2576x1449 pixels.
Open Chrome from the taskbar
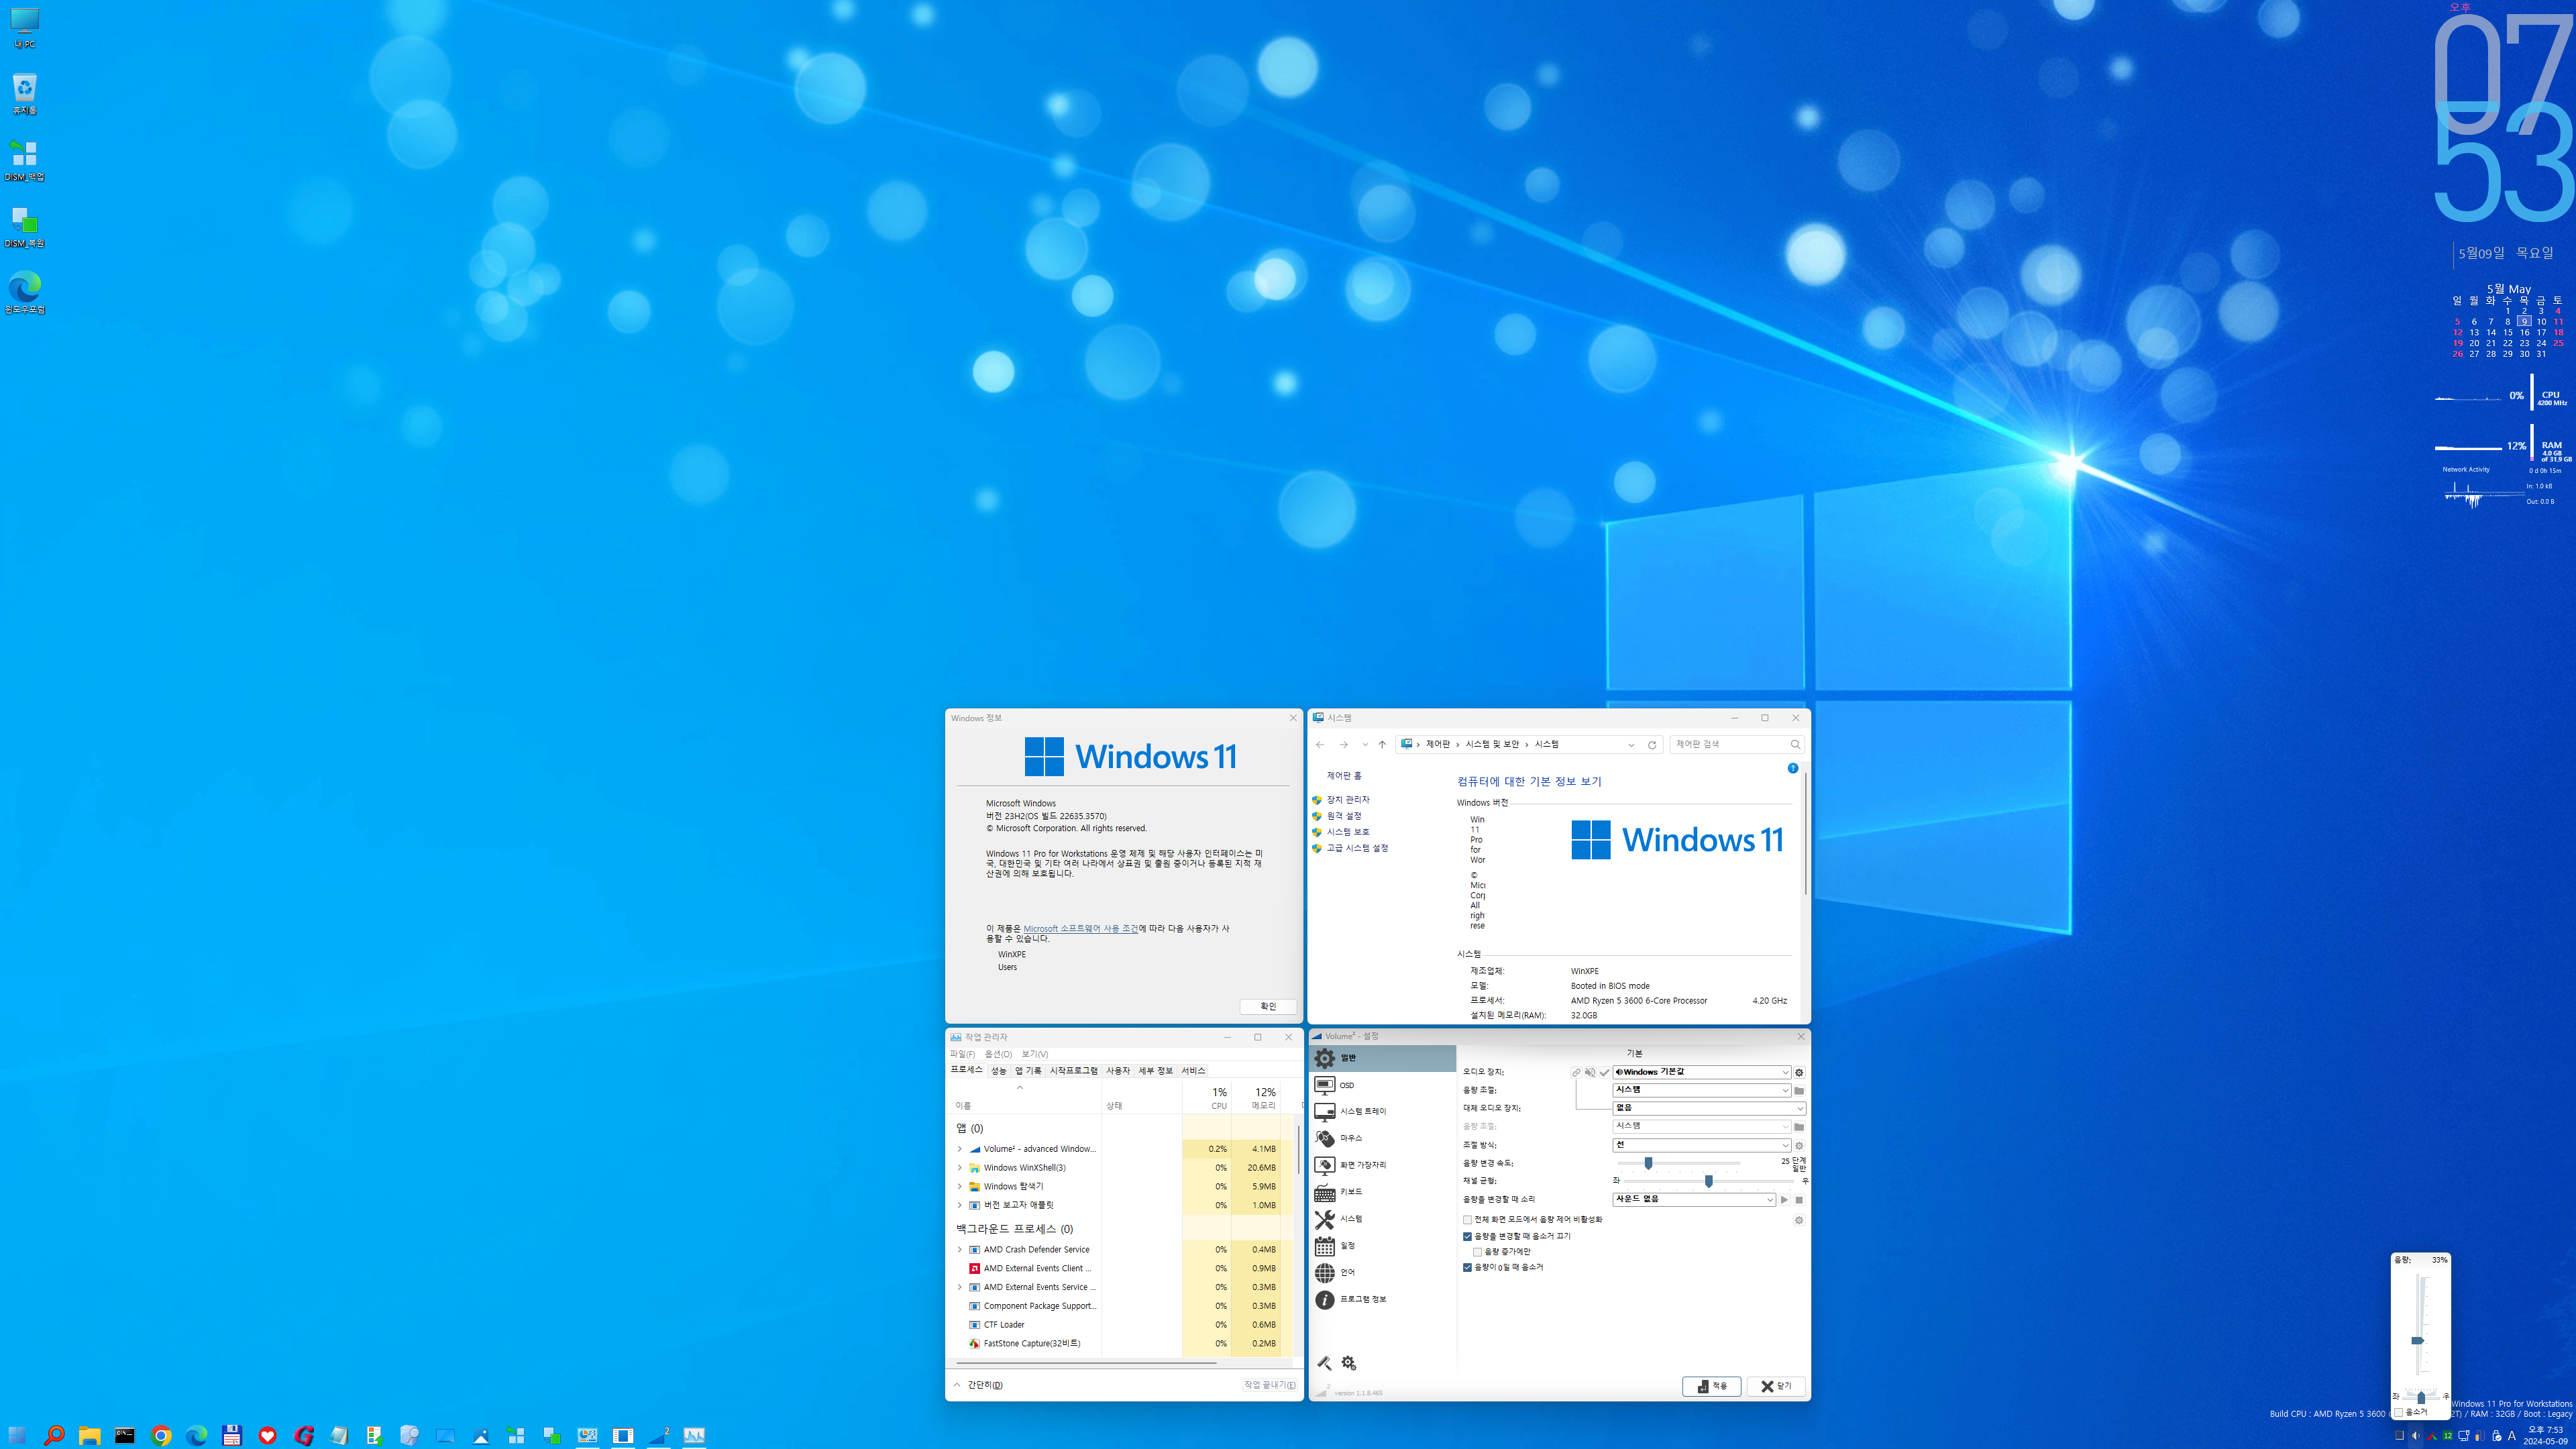pos(161,1435)
